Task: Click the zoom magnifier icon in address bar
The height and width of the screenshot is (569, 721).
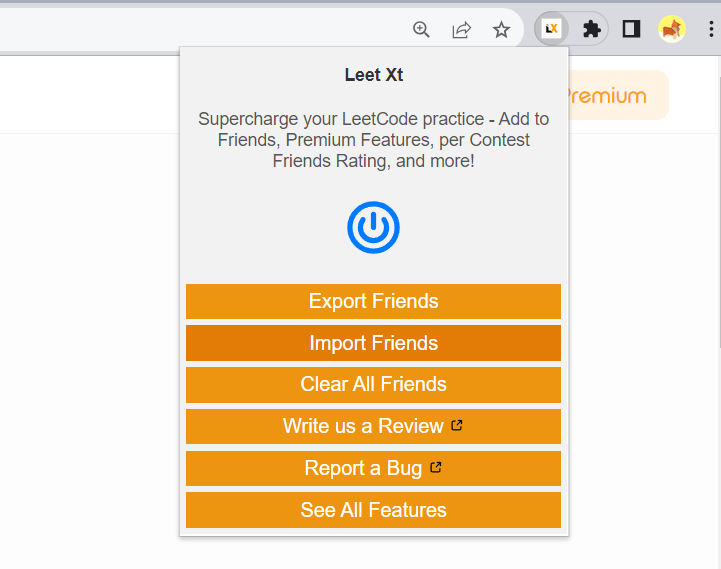Action: (x=421, y=29)
